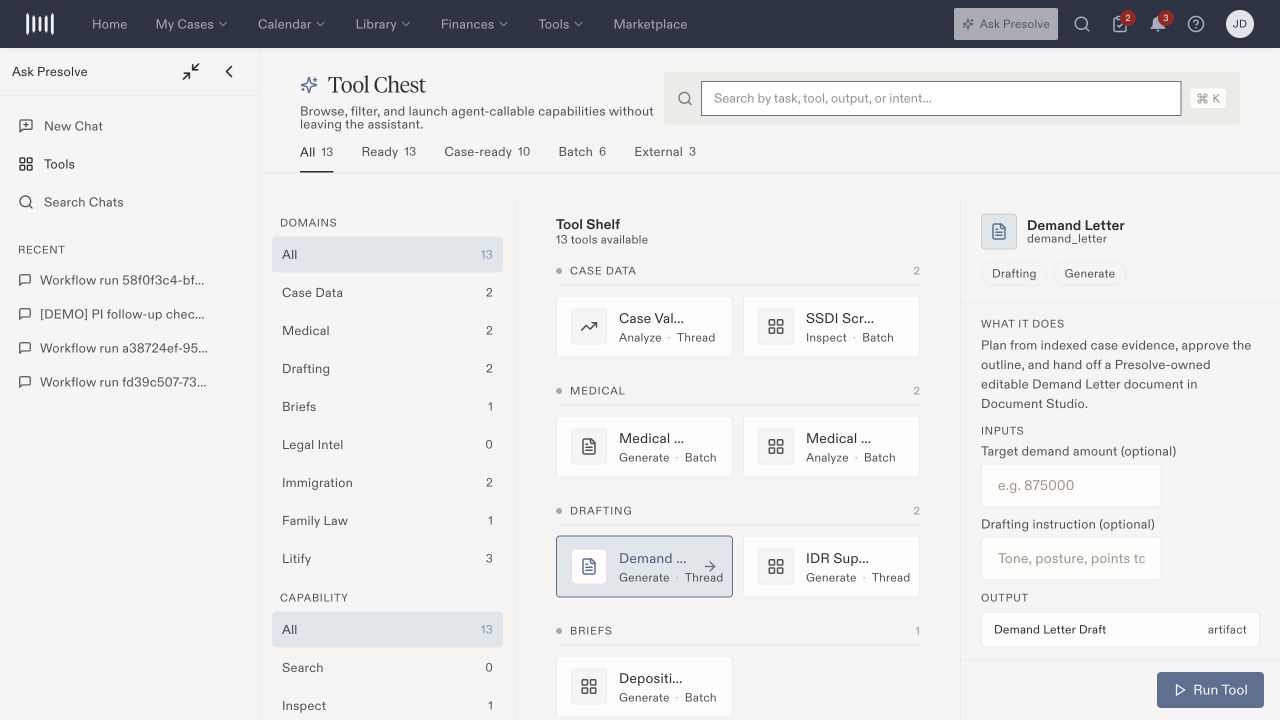Viewport: 1280px width, 720px height.
Task: Open the global search magnifier icon
Action: [1082, 24]
